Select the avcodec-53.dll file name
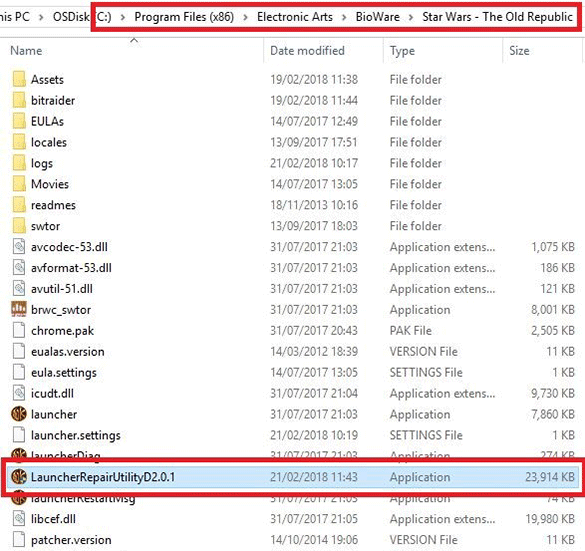The height and width of the screenshot is (551, 585). point(69,247)
